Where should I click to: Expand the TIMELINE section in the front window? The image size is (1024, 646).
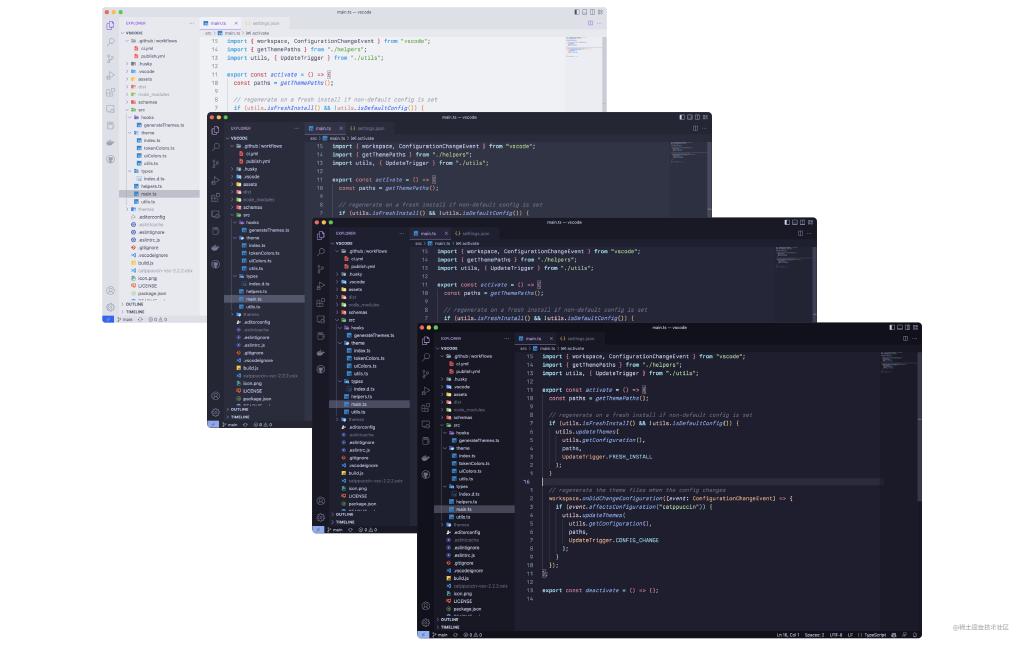450,627
